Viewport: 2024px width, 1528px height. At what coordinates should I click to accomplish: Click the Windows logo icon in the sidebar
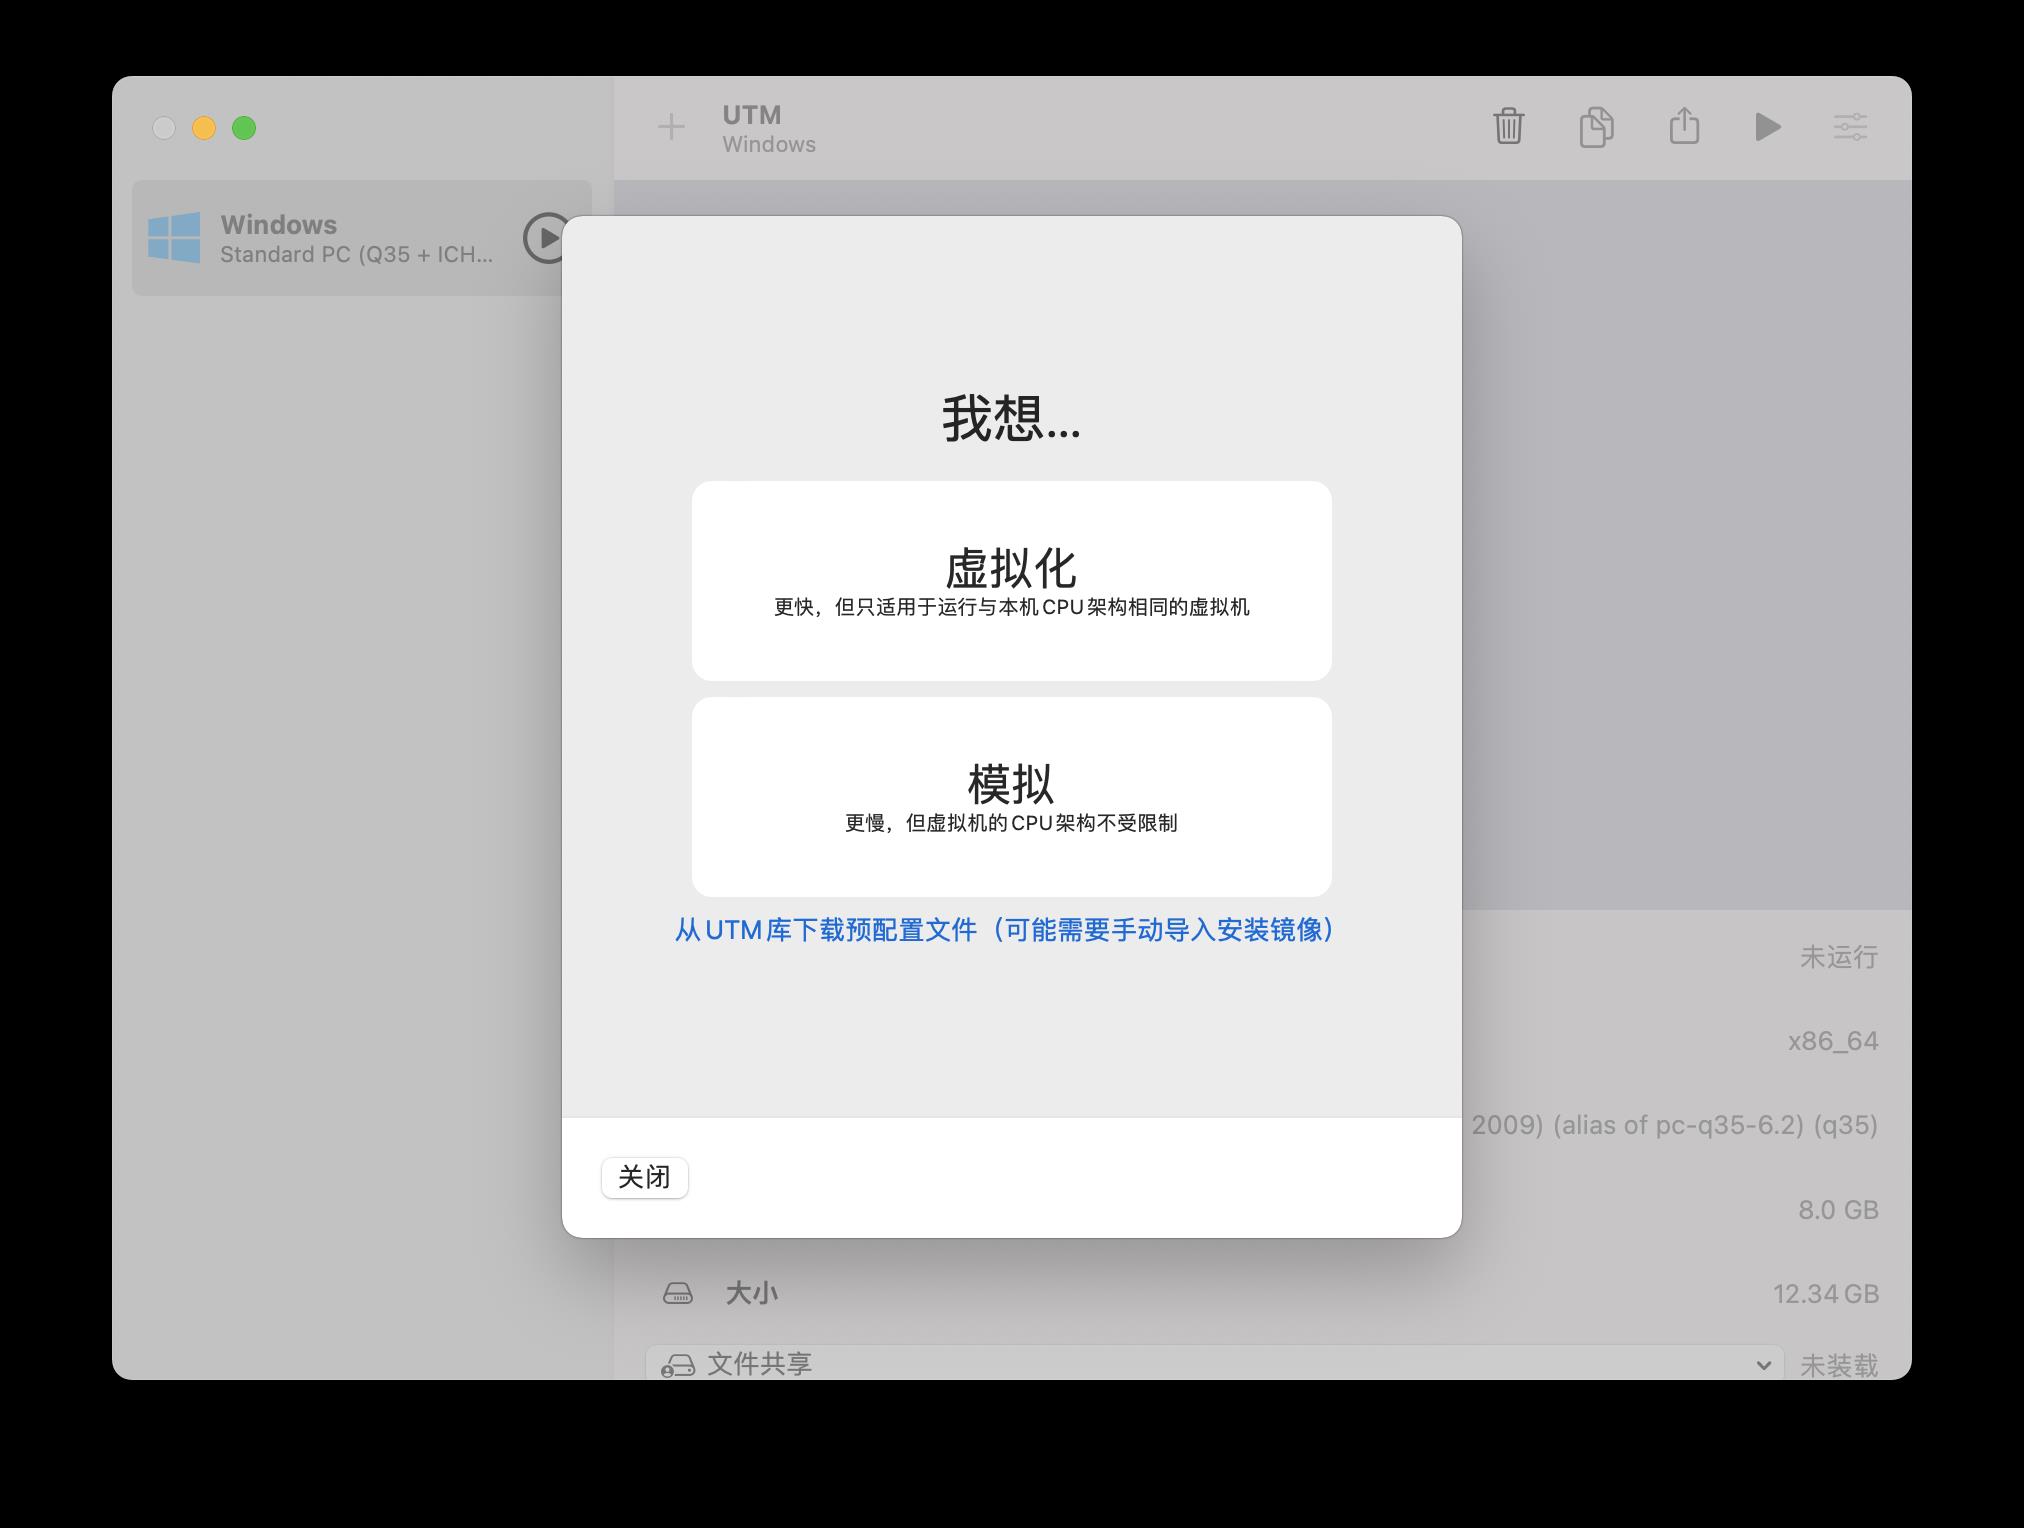pyautogui.click(x=174, y=238)
